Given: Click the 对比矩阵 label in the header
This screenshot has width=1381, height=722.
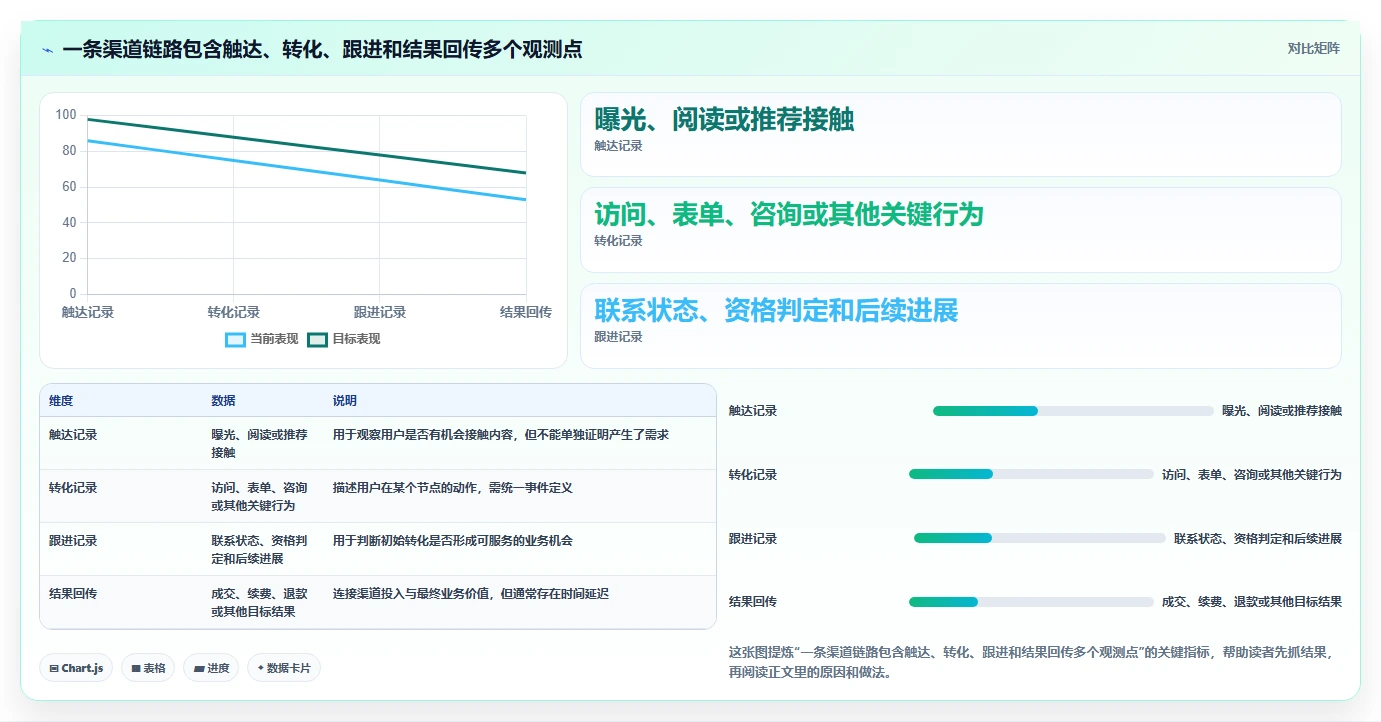Looking at the screenshot, I should (1313, 48).
